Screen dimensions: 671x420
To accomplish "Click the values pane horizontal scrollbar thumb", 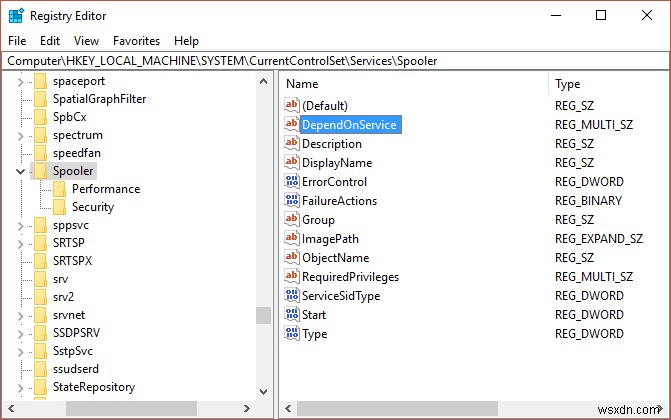I will pos(398,408).
